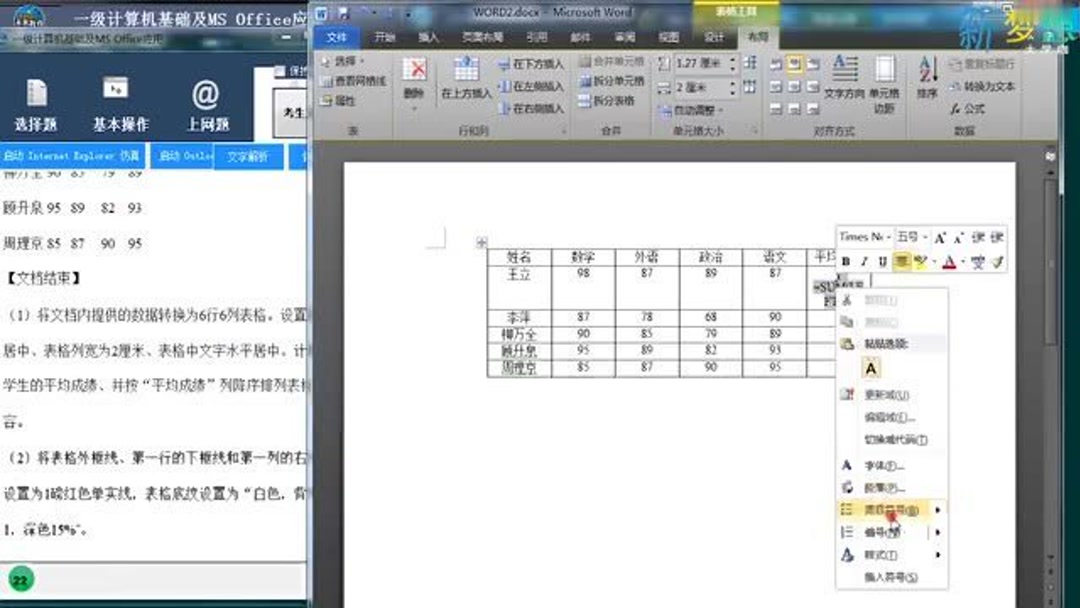
Task: Switch to the 设计 ribbon tab
Action: [x=713, y=34]
